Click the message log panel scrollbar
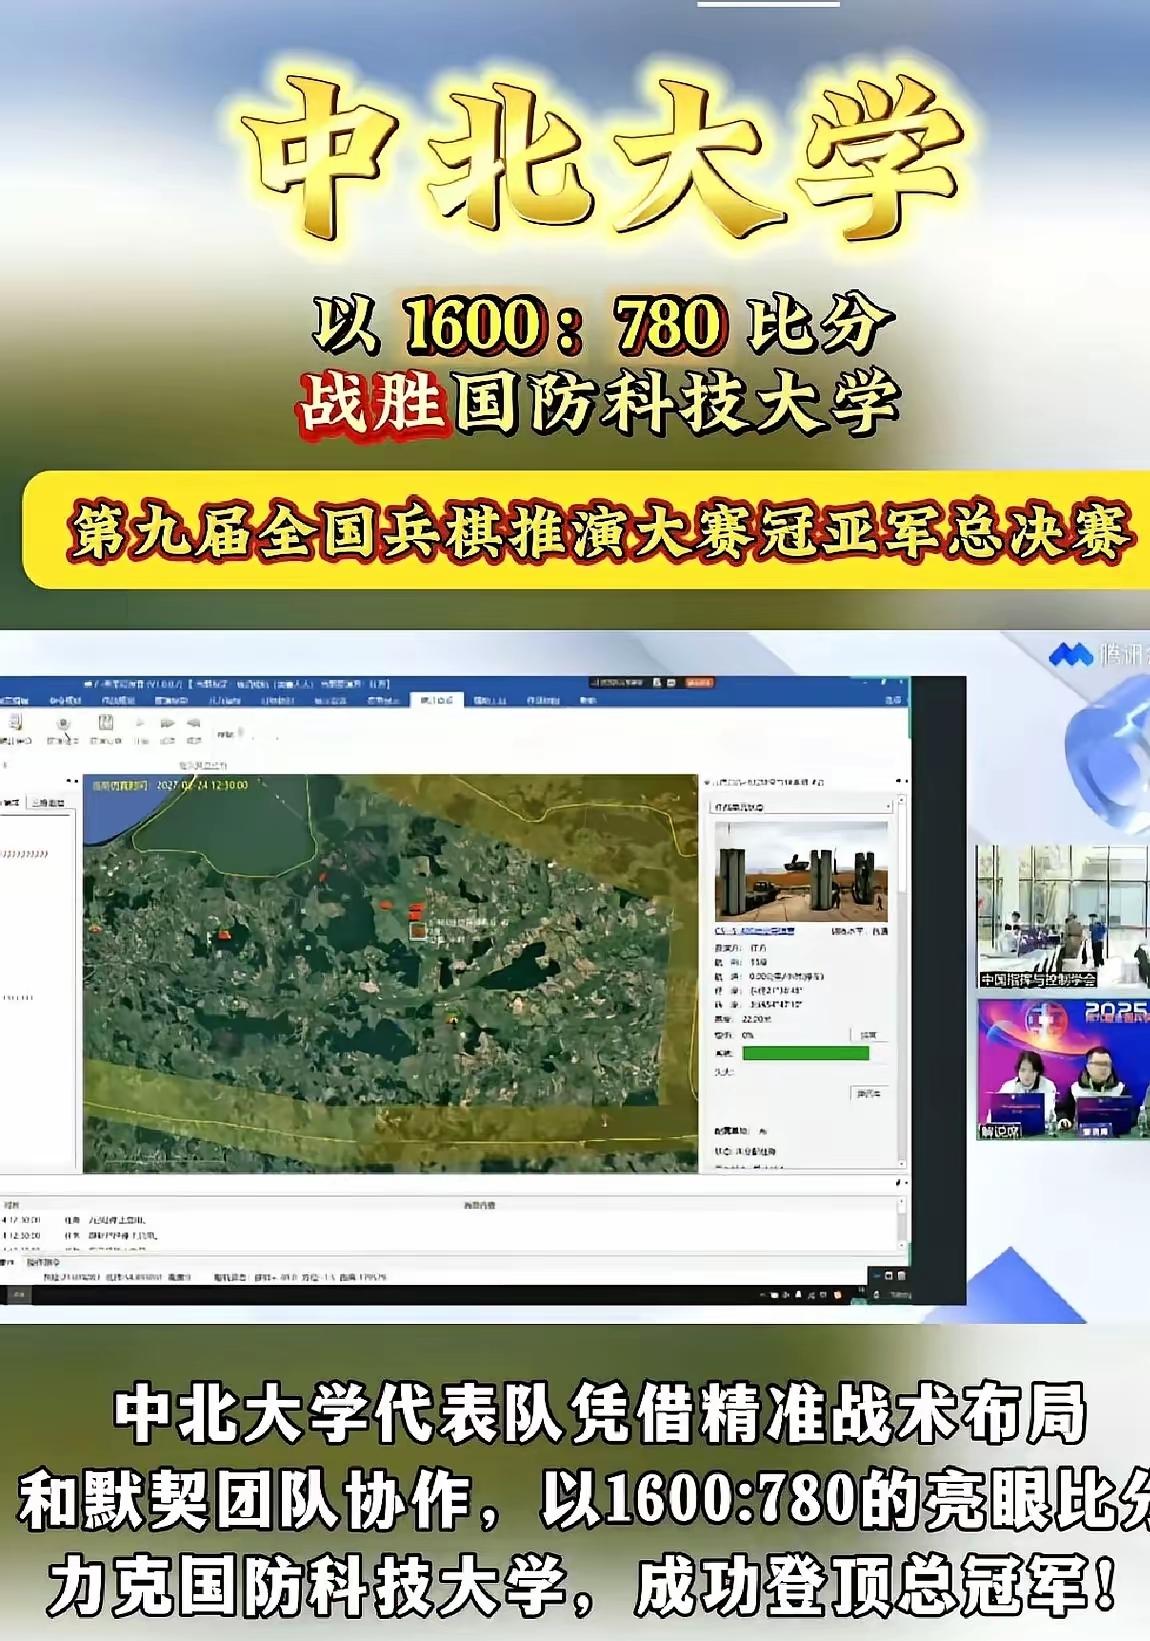 pyautogui.click(x=901, y=1224)
